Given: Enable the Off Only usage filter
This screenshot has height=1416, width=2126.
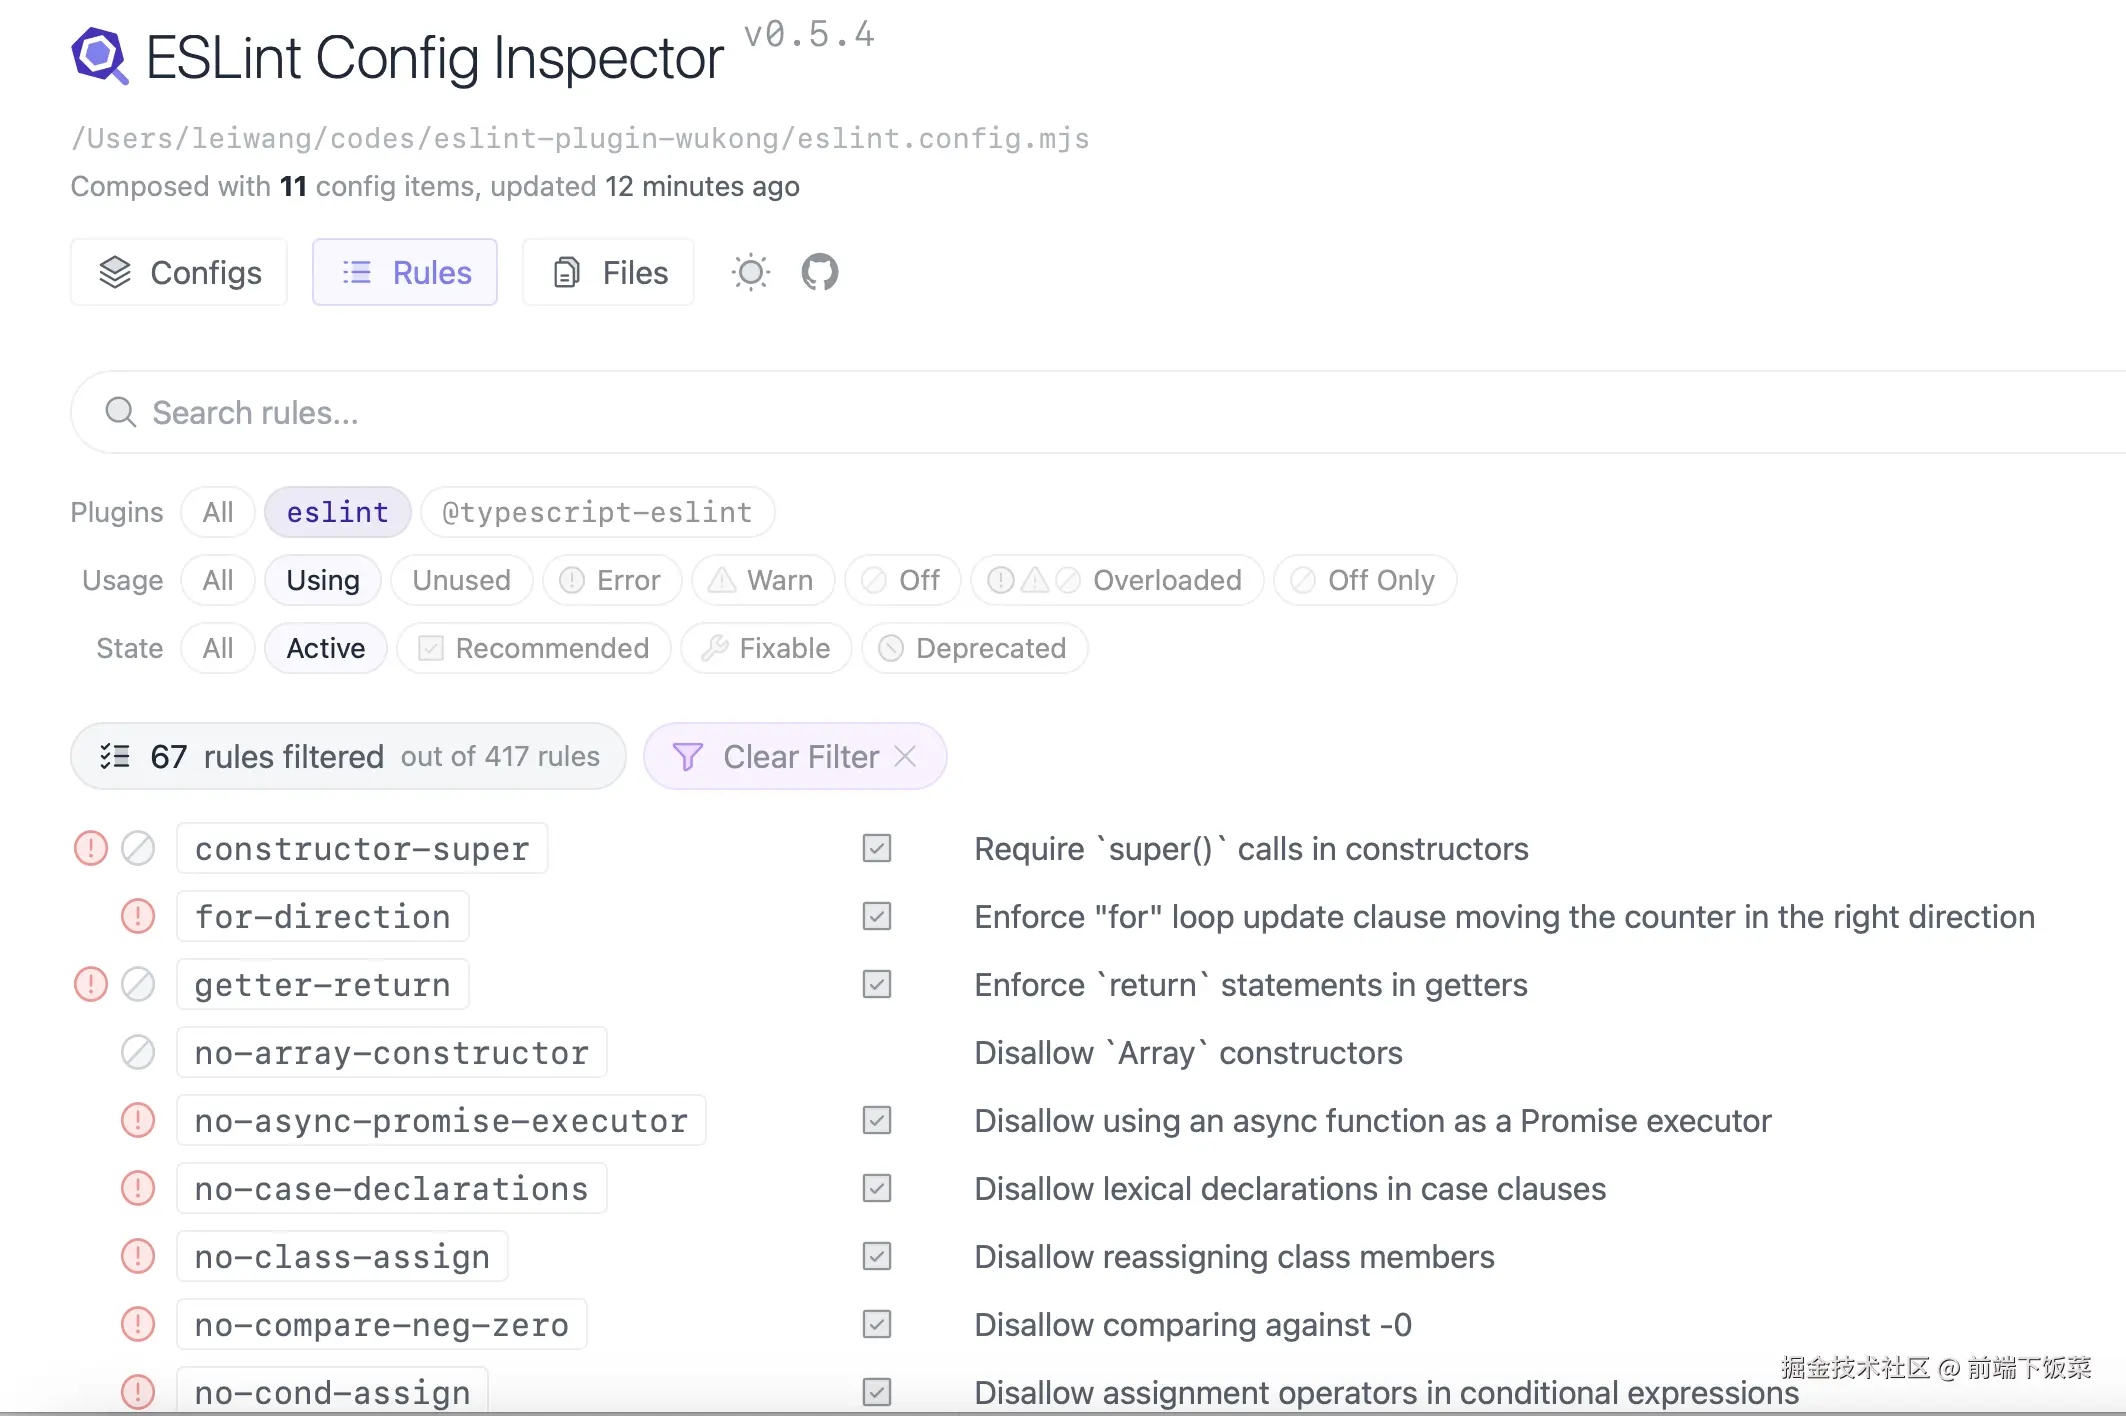Looking at the screenshot, I should point(1364,581).
